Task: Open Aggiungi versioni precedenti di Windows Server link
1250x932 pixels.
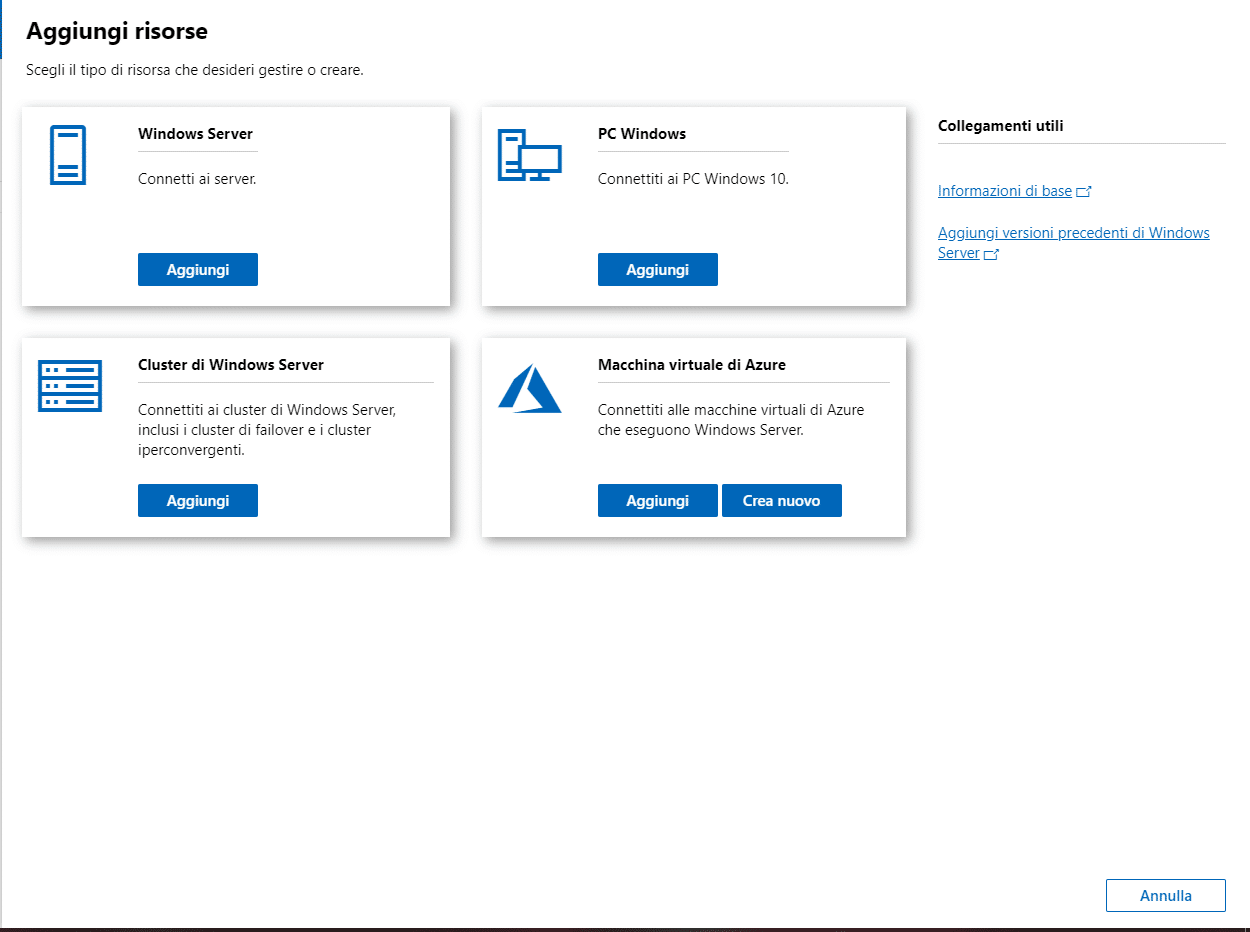Action: [x=1074, y=243]
